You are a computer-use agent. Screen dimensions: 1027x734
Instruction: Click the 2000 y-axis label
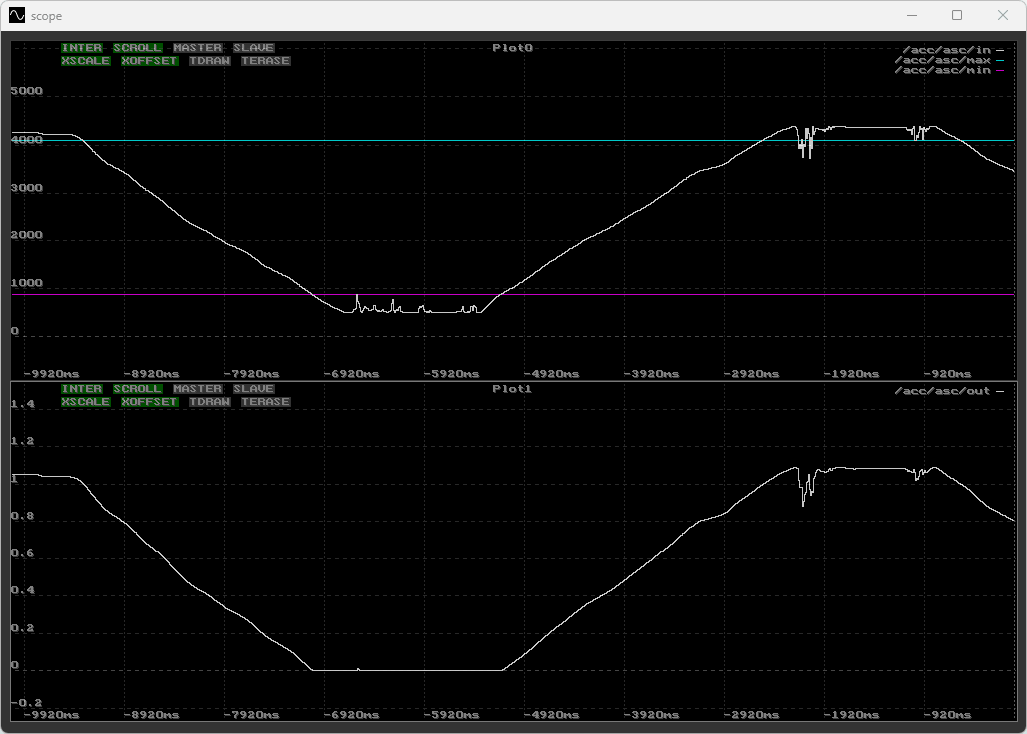coord(27,235)
